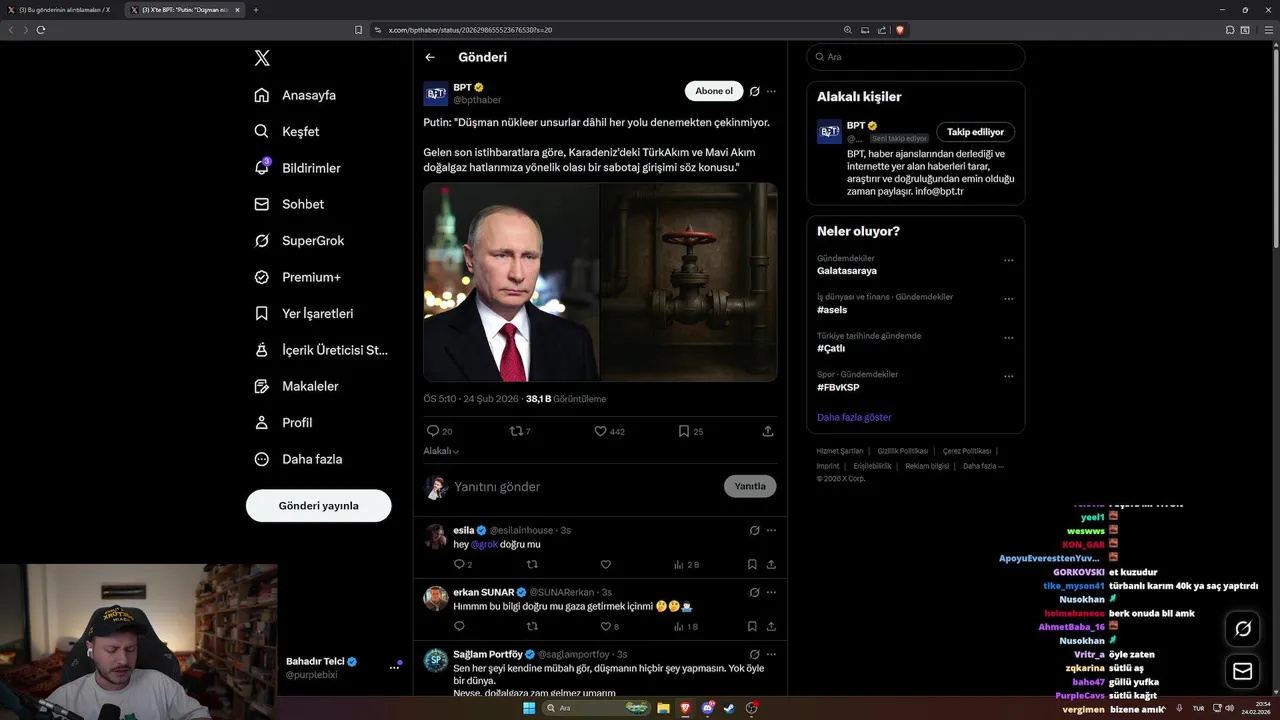This screenshot has height=720, width=1280.
Task: Click the reply icon with 20 replies
Action: 433,431
